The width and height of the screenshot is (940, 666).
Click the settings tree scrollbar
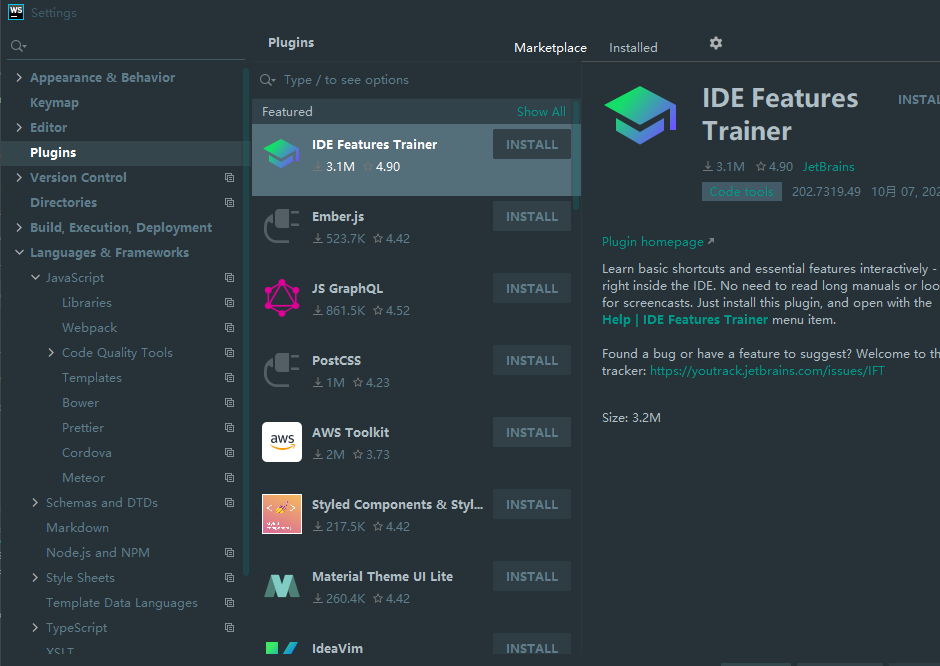tap(246, 322)
